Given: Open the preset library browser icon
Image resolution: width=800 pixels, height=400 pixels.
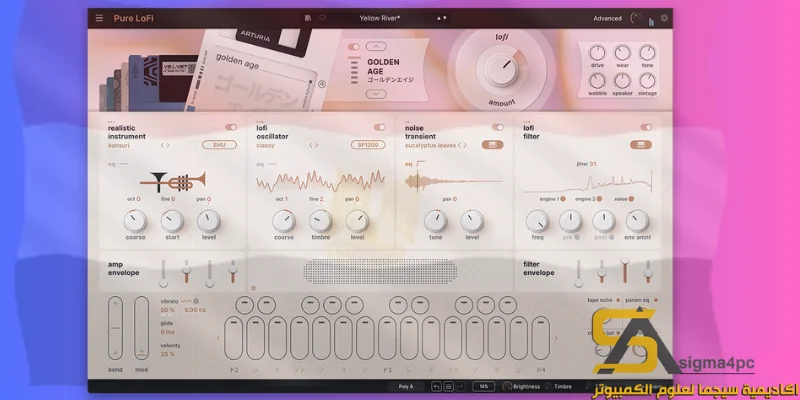Looking at the screenshot, I should tap(308, 18).
